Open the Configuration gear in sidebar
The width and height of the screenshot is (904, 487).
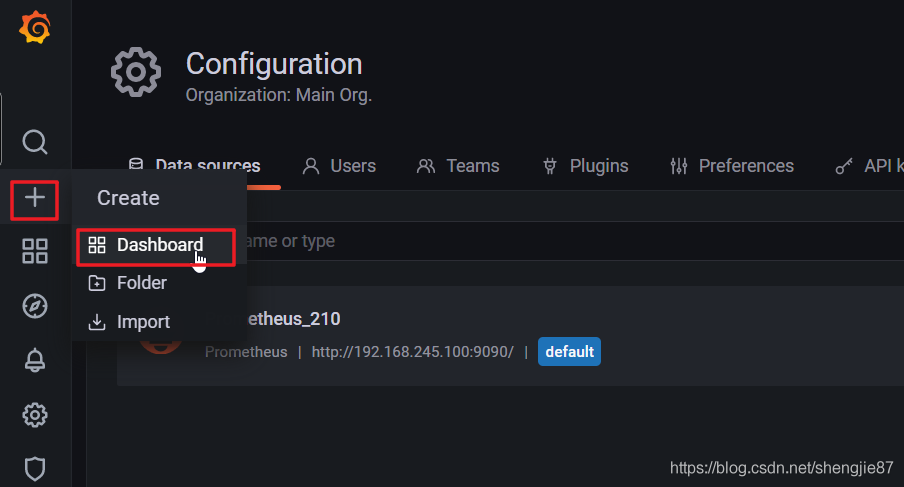pyautogui.click(x=35, y=415)
